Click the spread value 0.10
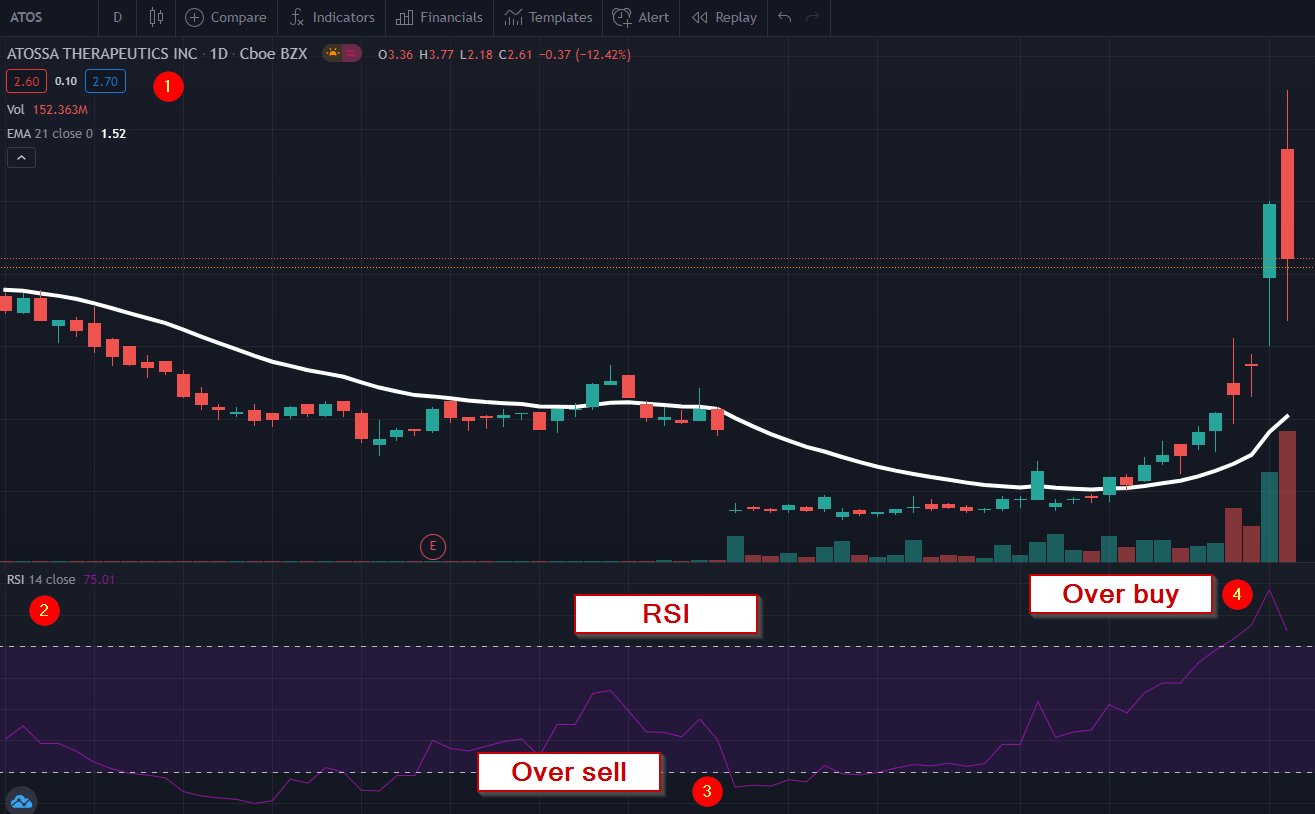 [65, 82]
